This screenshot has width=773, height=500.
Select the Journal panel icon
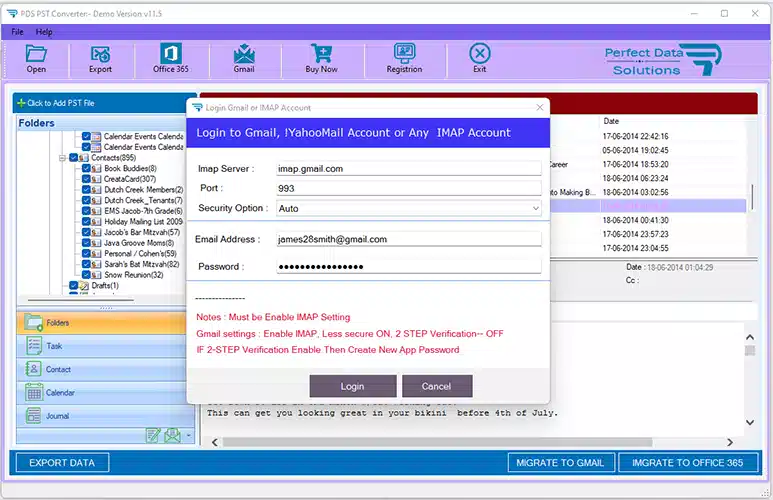[x=34, y=416]
